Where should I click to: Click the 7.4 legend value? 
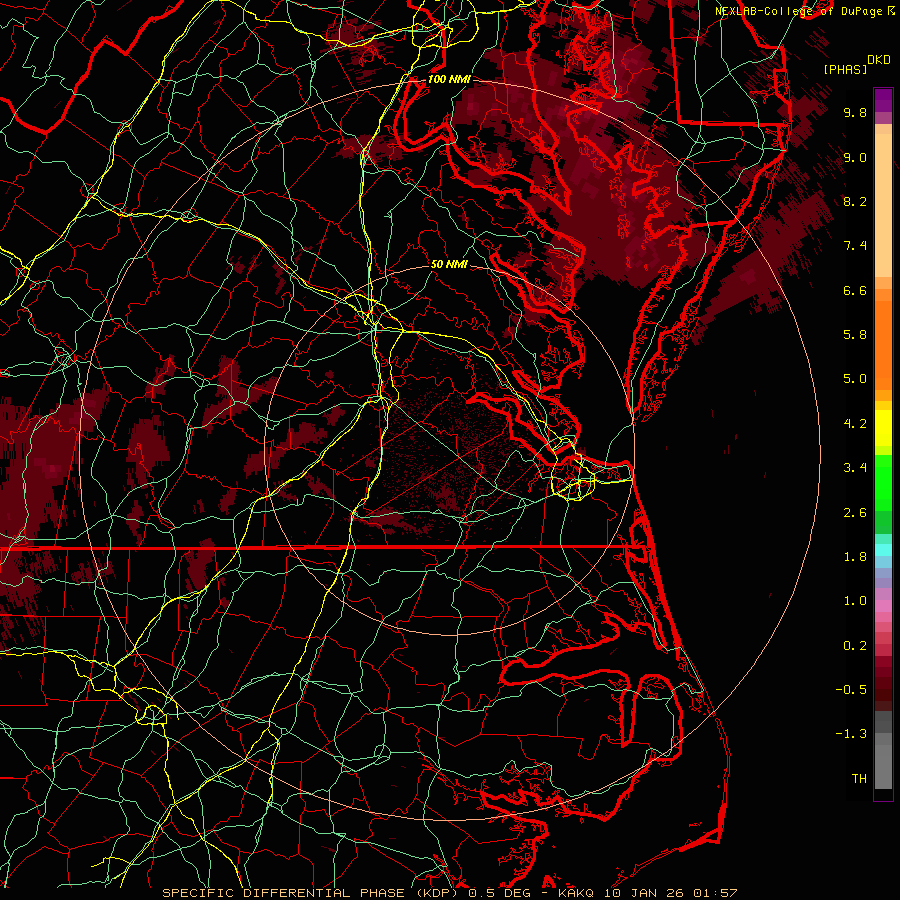(855, 246)
